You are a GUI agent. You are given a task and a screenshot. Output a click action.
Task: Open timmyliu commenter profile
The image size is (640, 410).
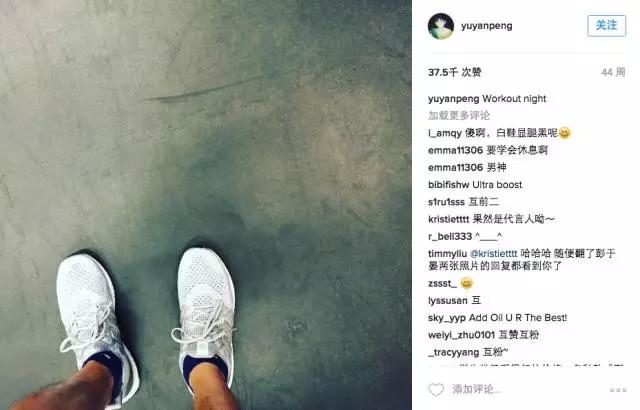point(447,253)
